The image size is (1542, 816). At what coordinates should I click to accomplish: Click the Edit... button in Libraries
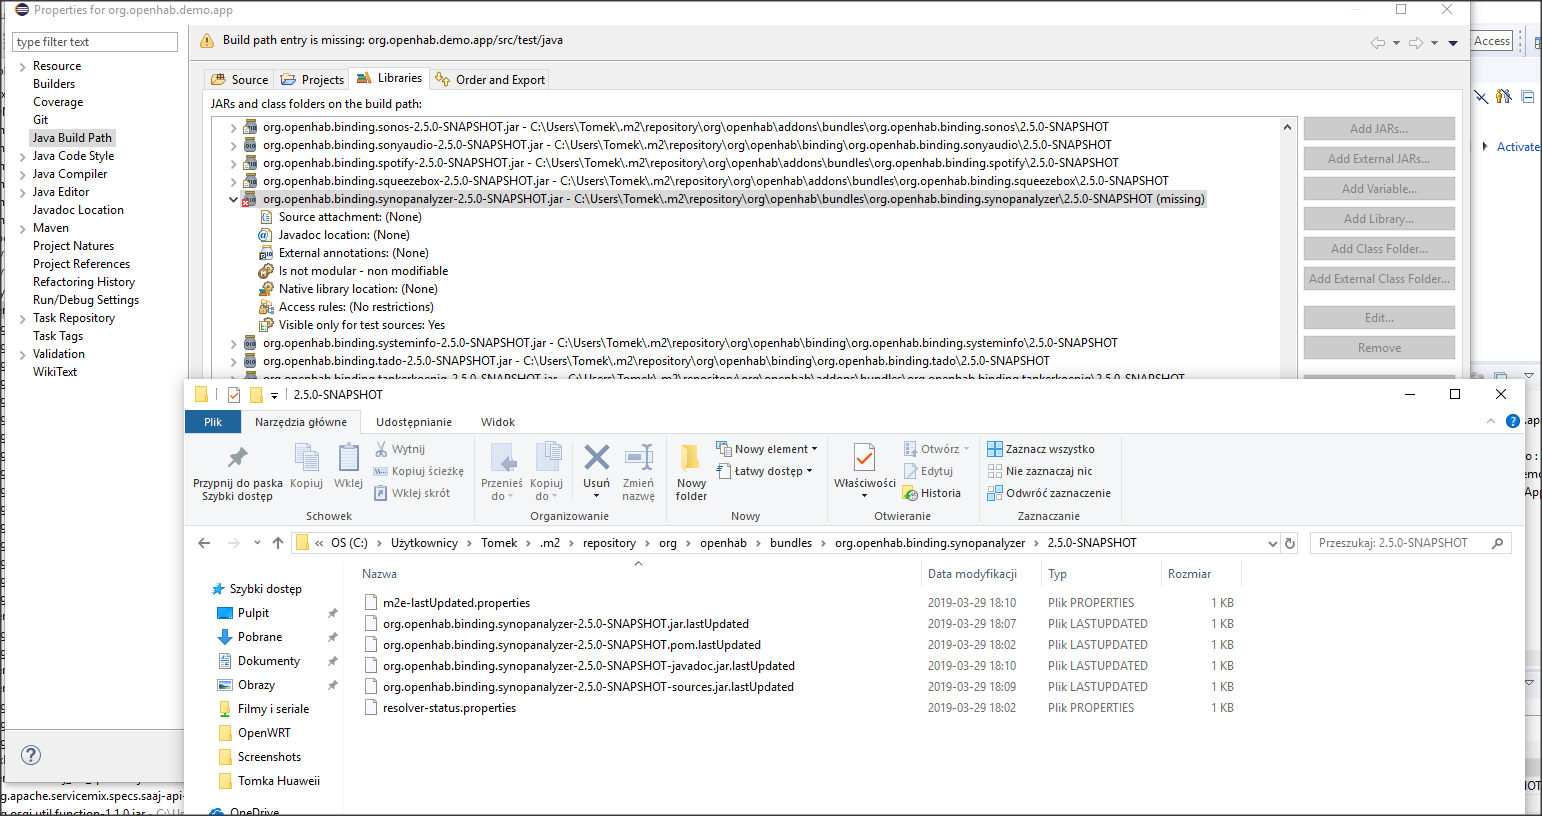[1379, 318]
